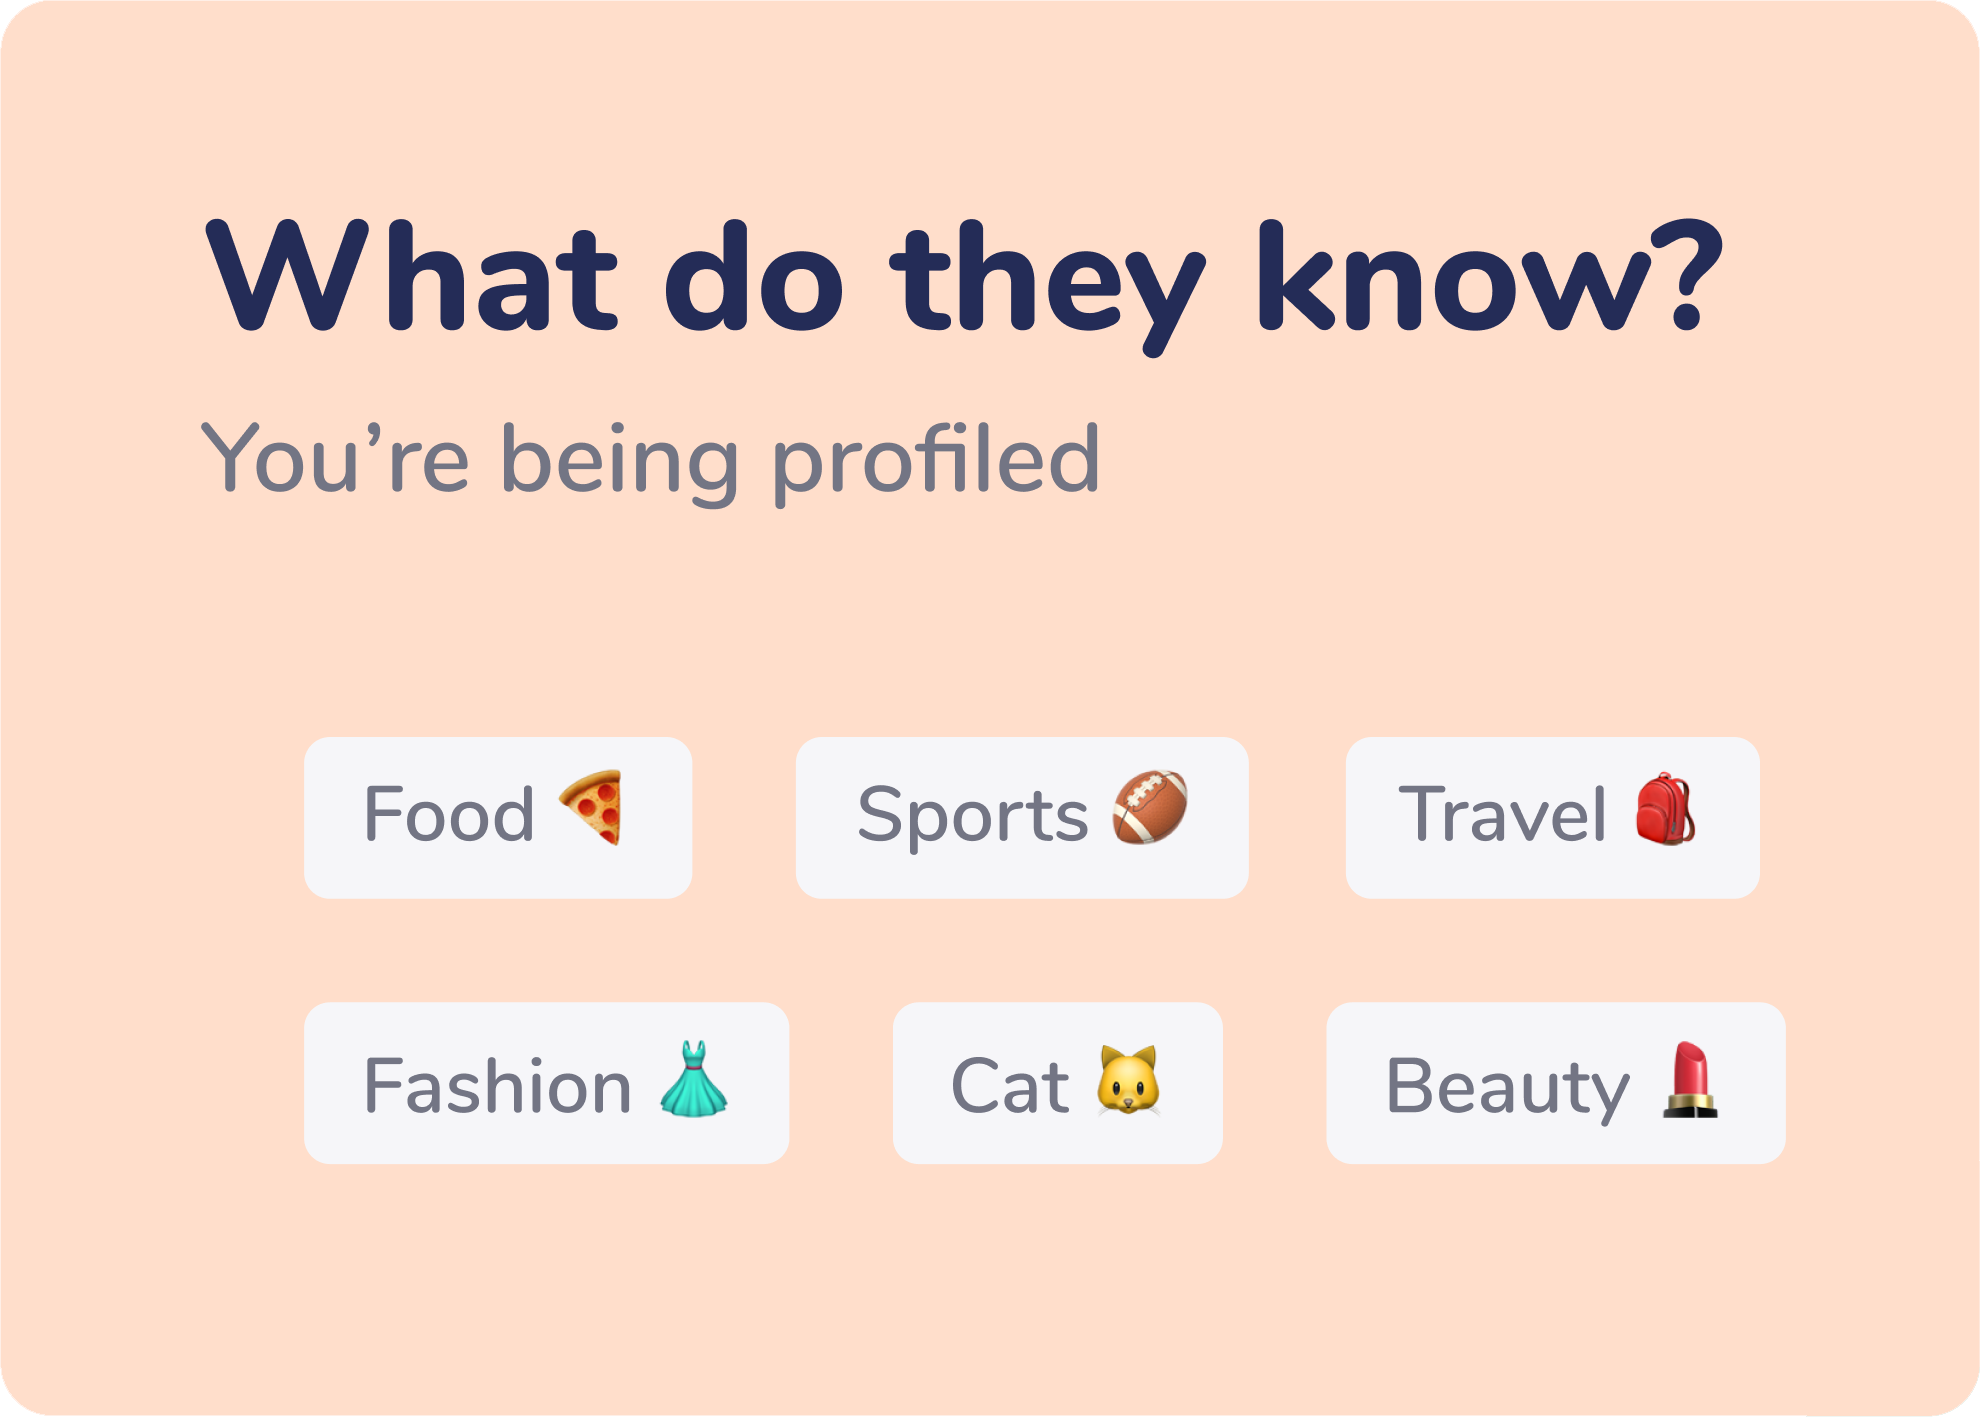The image size is (1980, 1417).
Task: Click the teal dress emoji
Action: [694, 1079]
